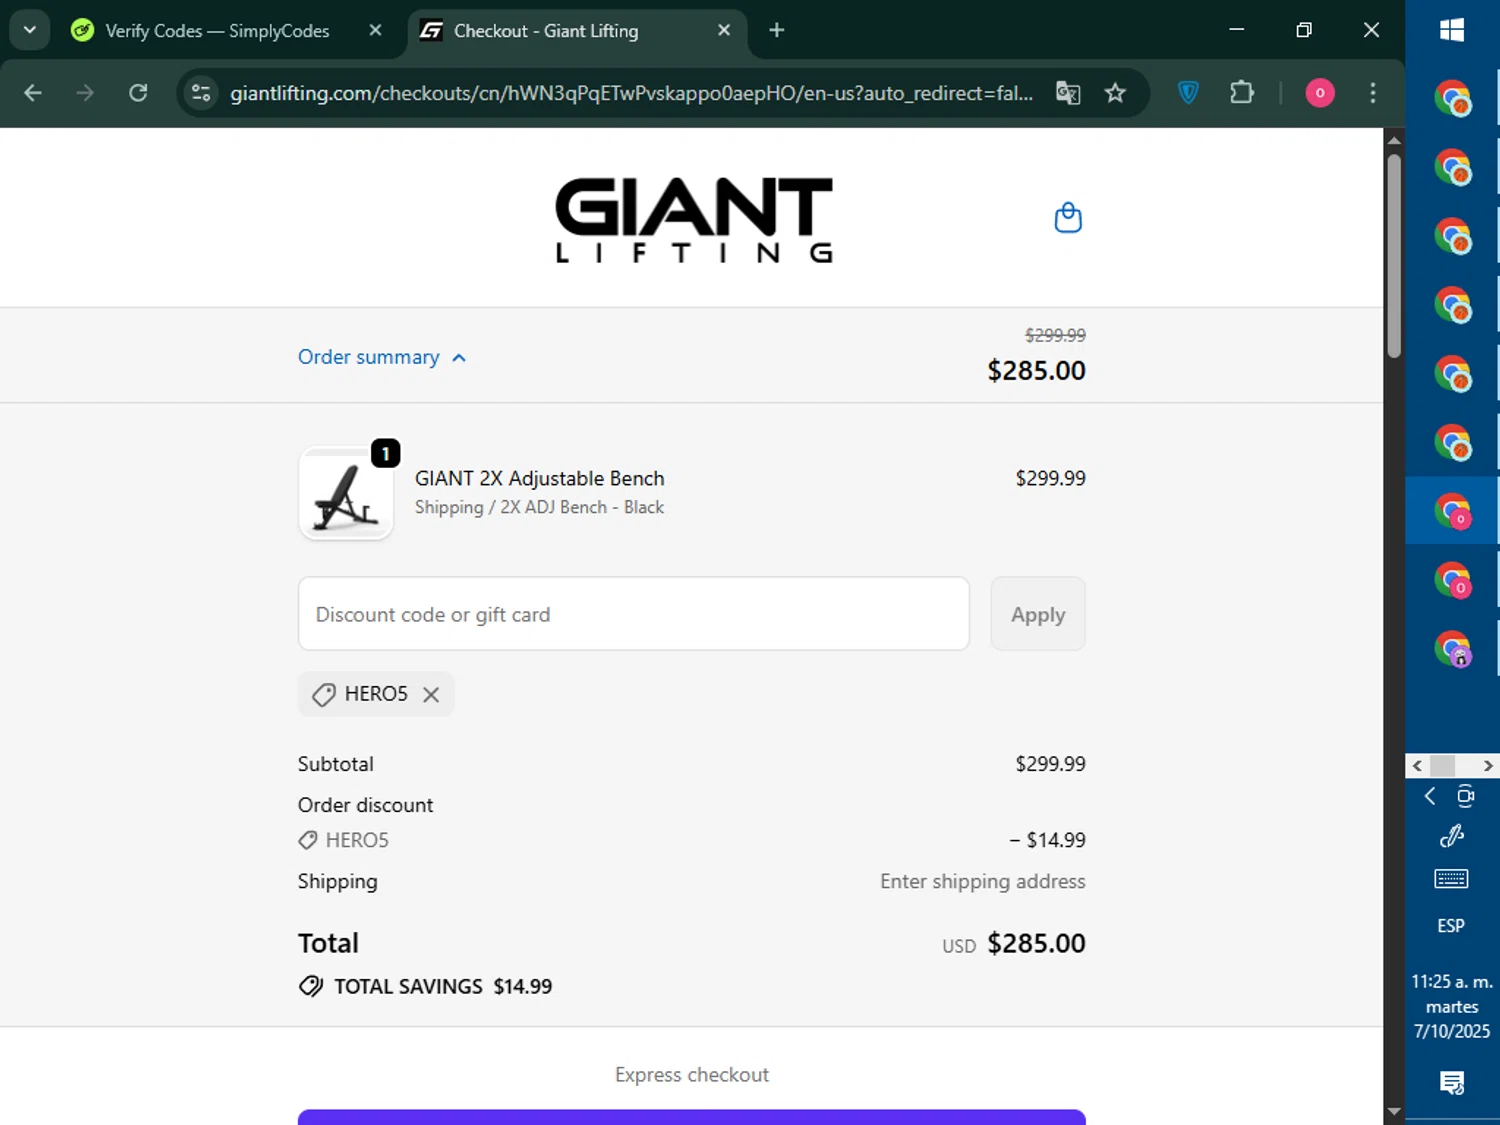Open the tab search dropdown arrow
Screen dimensions: 1500x1125
30,30
